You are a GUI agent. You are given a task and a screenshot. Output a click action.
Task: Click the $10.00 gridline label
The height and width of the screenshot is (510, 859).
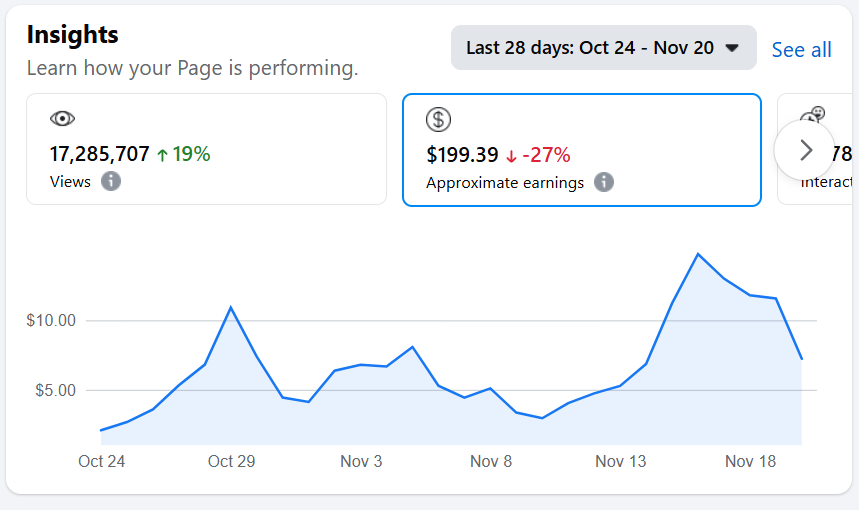(x=51, y=321)
